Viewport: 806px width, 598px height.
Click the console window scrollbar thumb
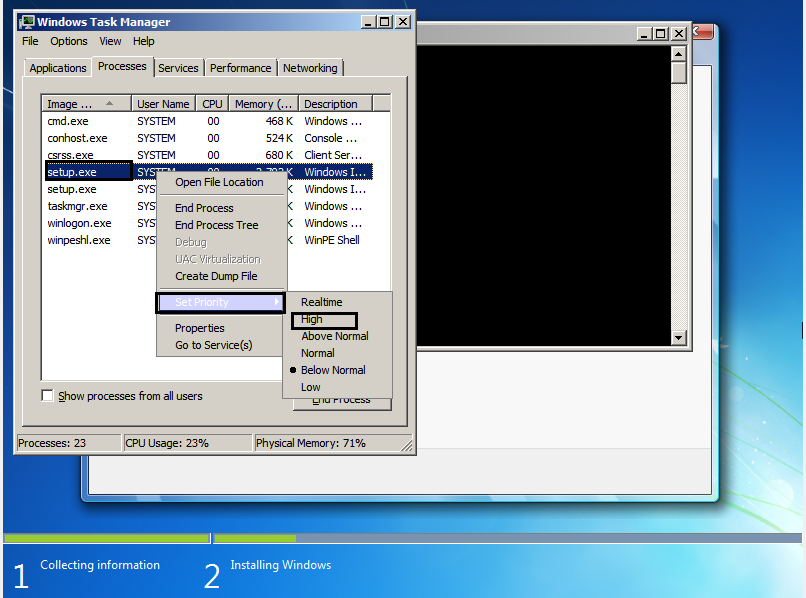679,73
